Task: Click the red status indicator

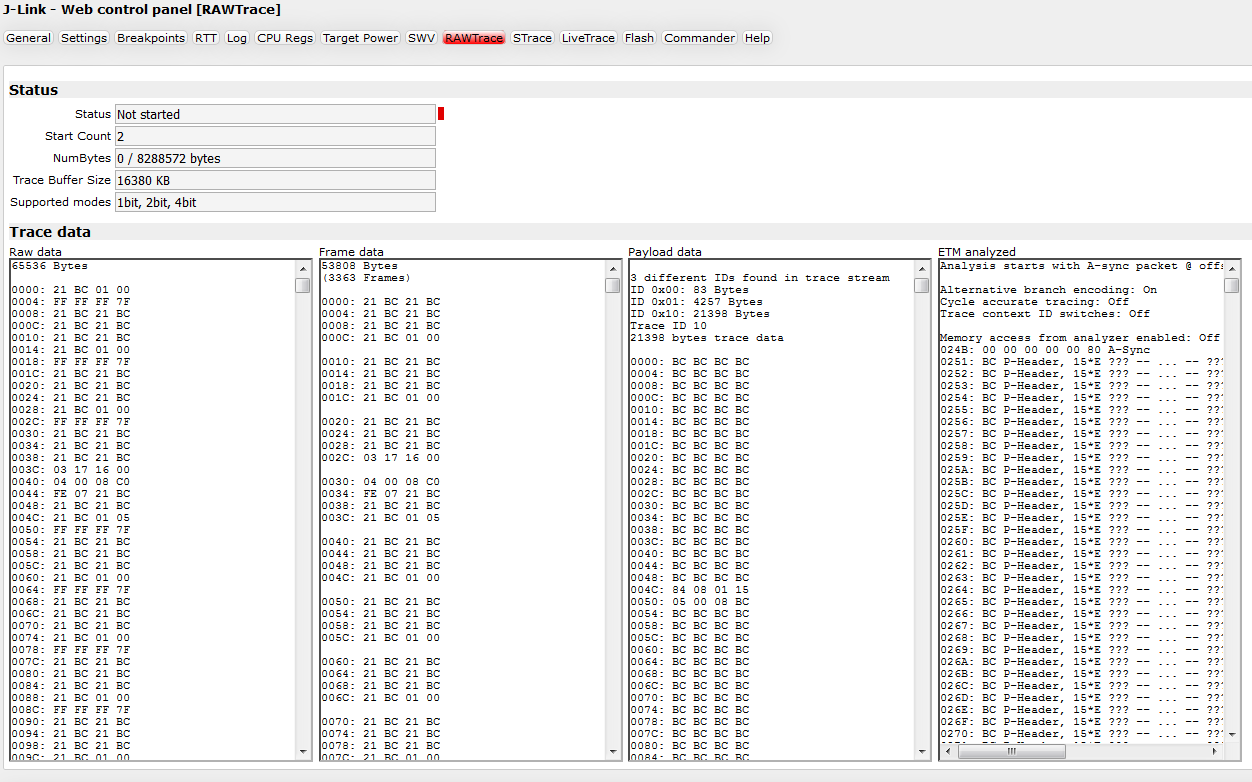Action: tap(441, 114)
